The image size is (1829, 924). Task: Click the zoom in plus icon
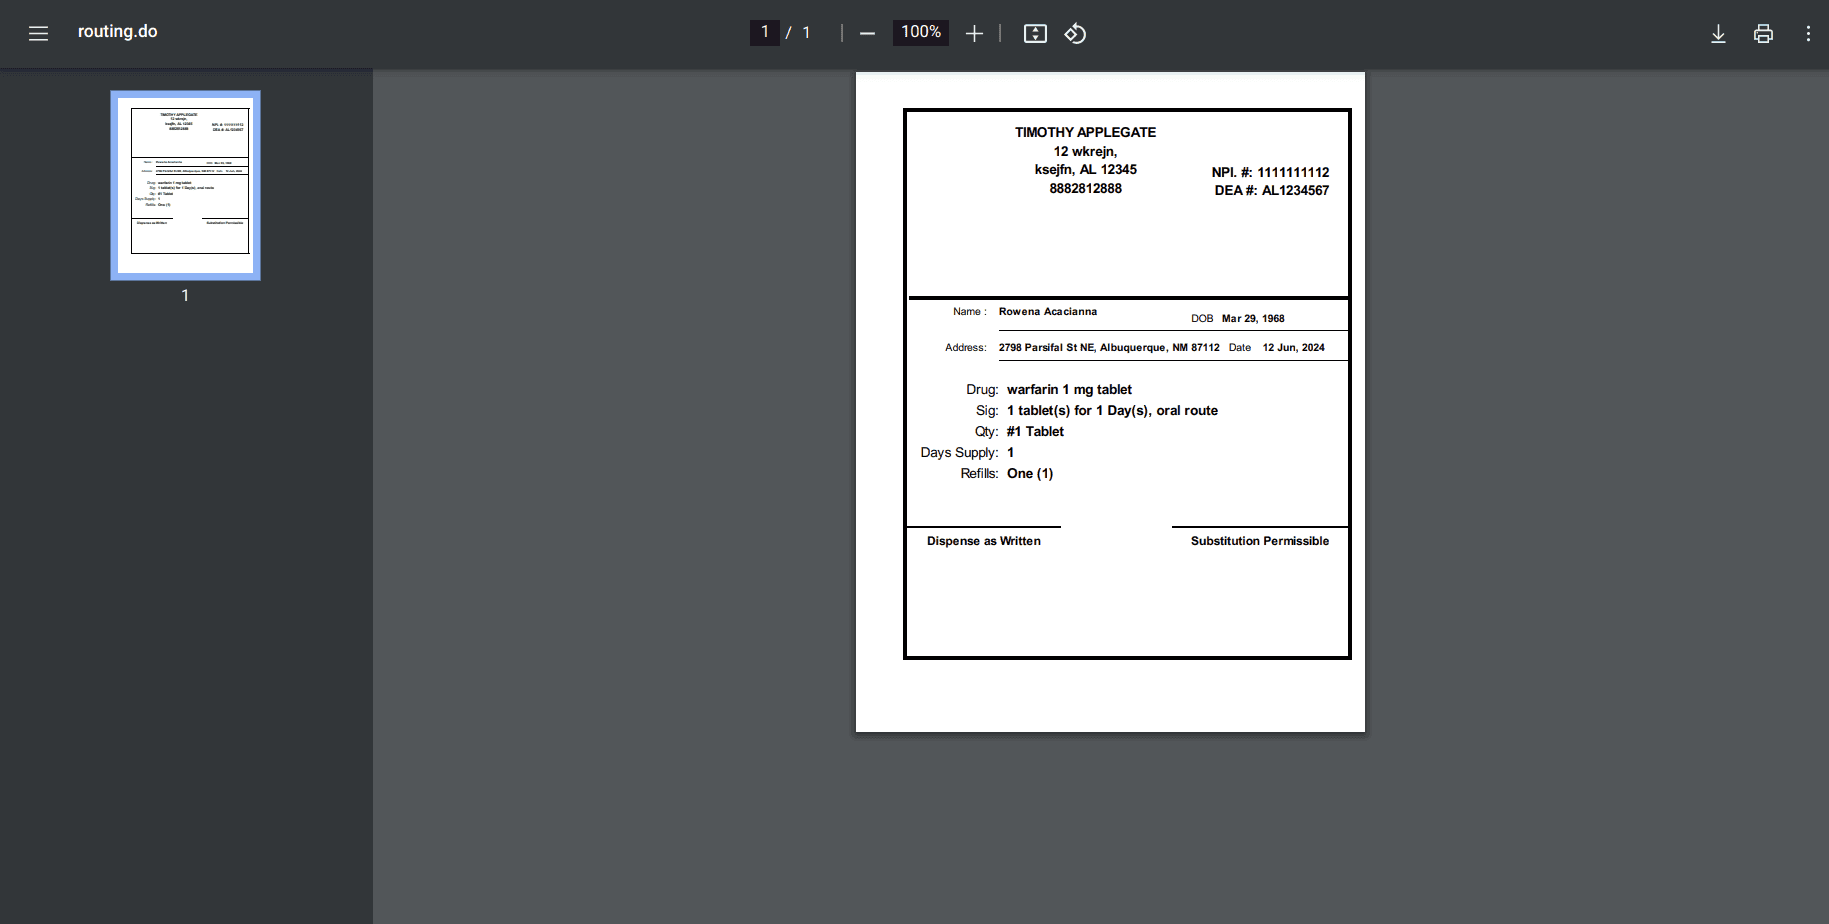coord(974,33)
